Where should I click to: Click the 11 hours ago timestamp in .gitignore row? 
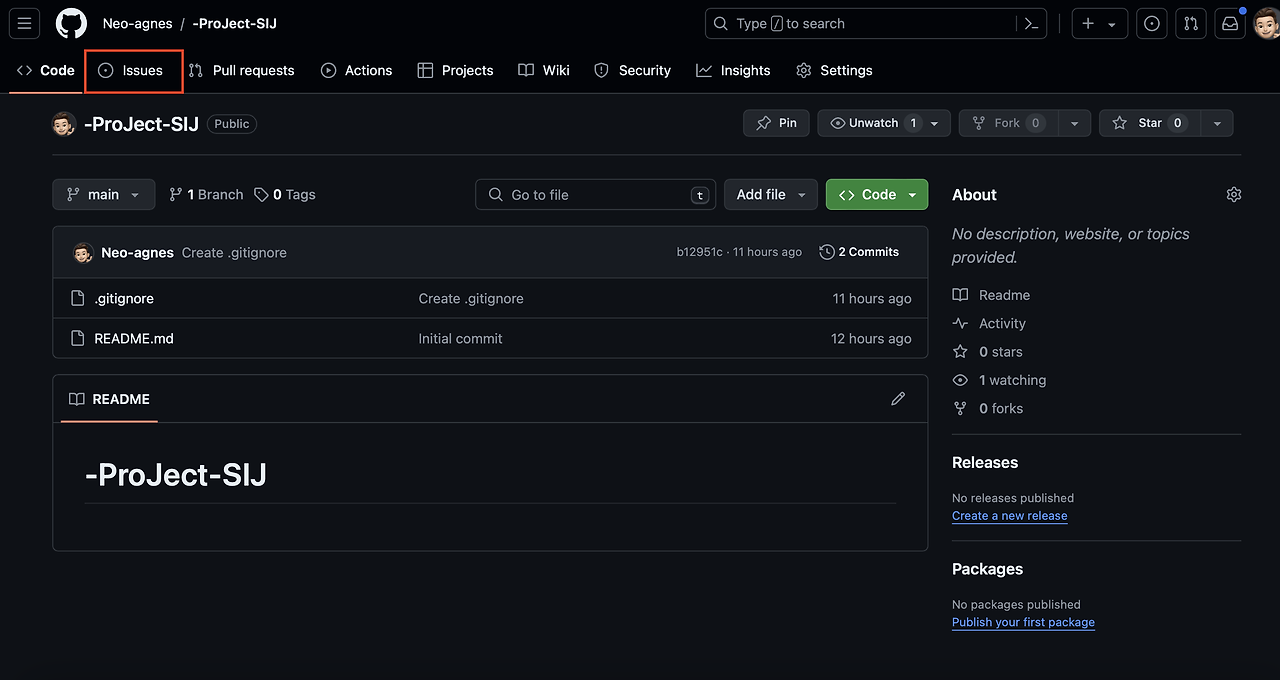(x=872, y=298)
